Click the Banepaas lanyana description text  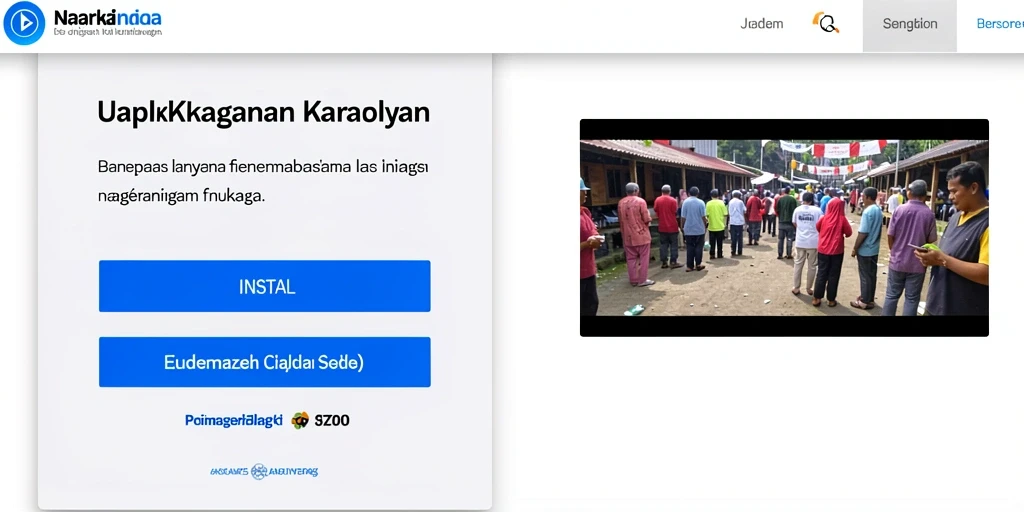pos(263,181)
